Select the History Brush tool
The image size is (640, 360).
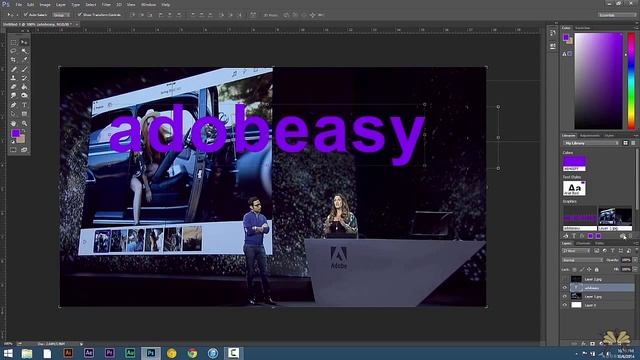point(24,78)
